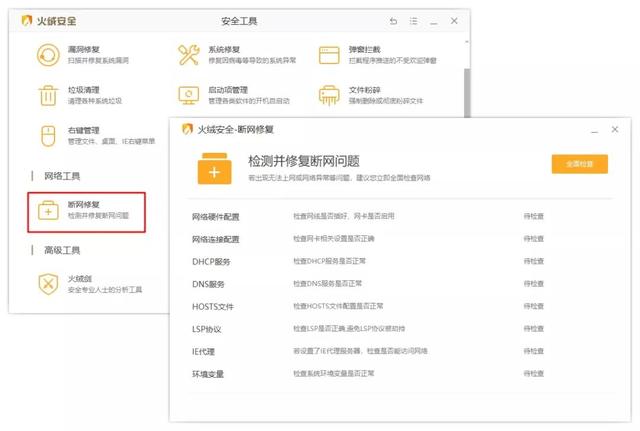Open the 漏洞修复 tool icon

point(48,55)
